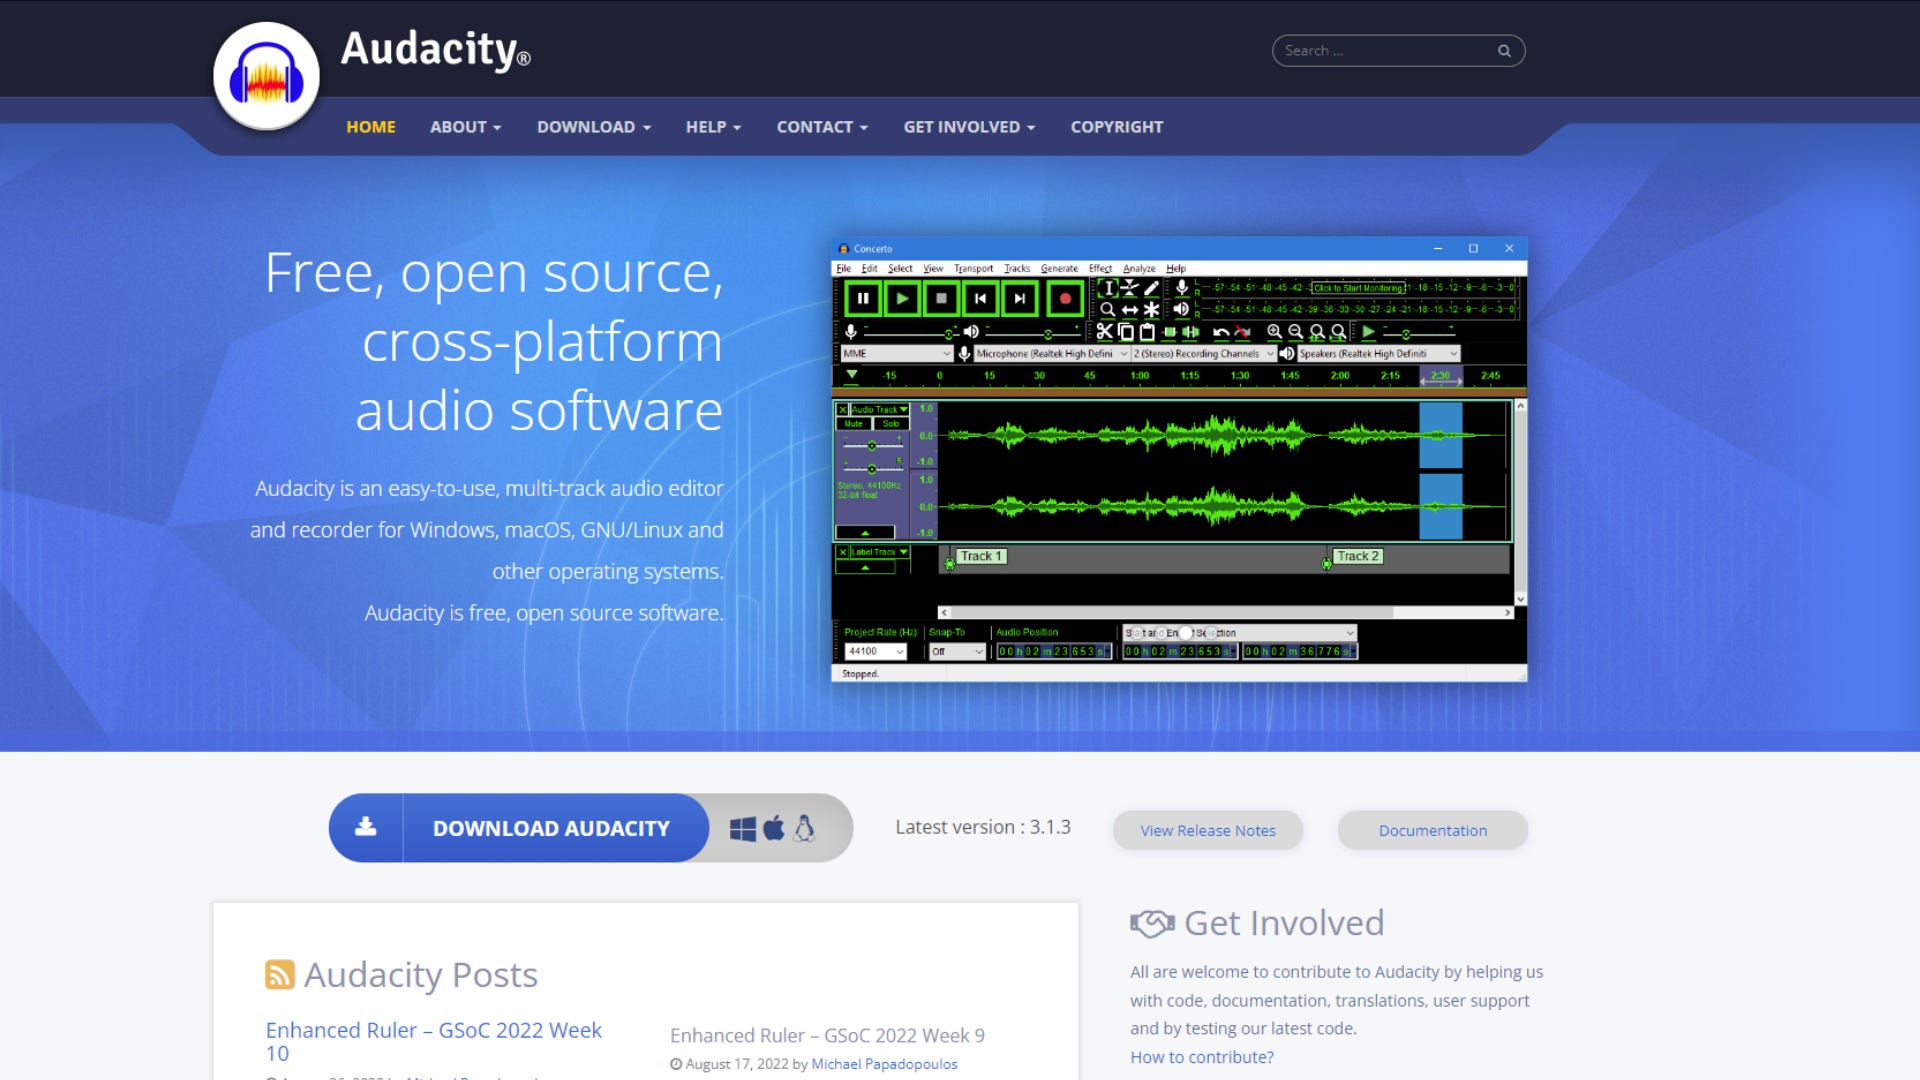1920x1080 pixels.
Task: Click the Pause button in Audacity screenshot
Action: coord(863,298)
